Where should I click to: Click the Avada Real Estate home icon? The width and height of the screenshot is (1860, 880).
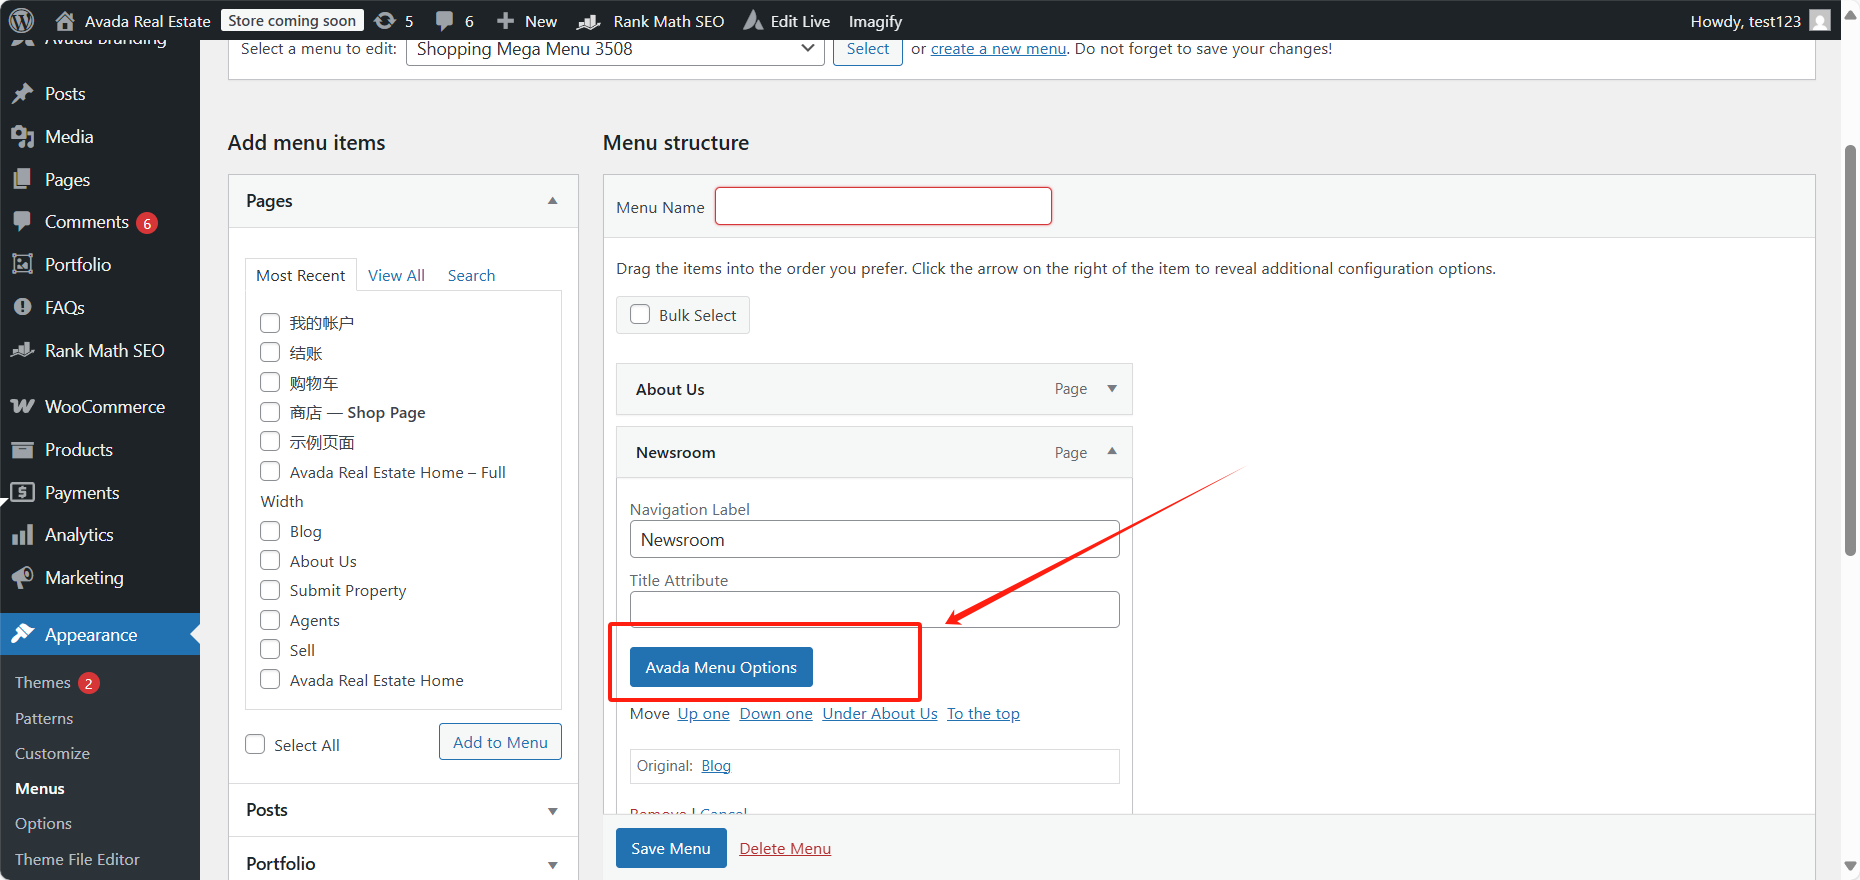(65, 21)
